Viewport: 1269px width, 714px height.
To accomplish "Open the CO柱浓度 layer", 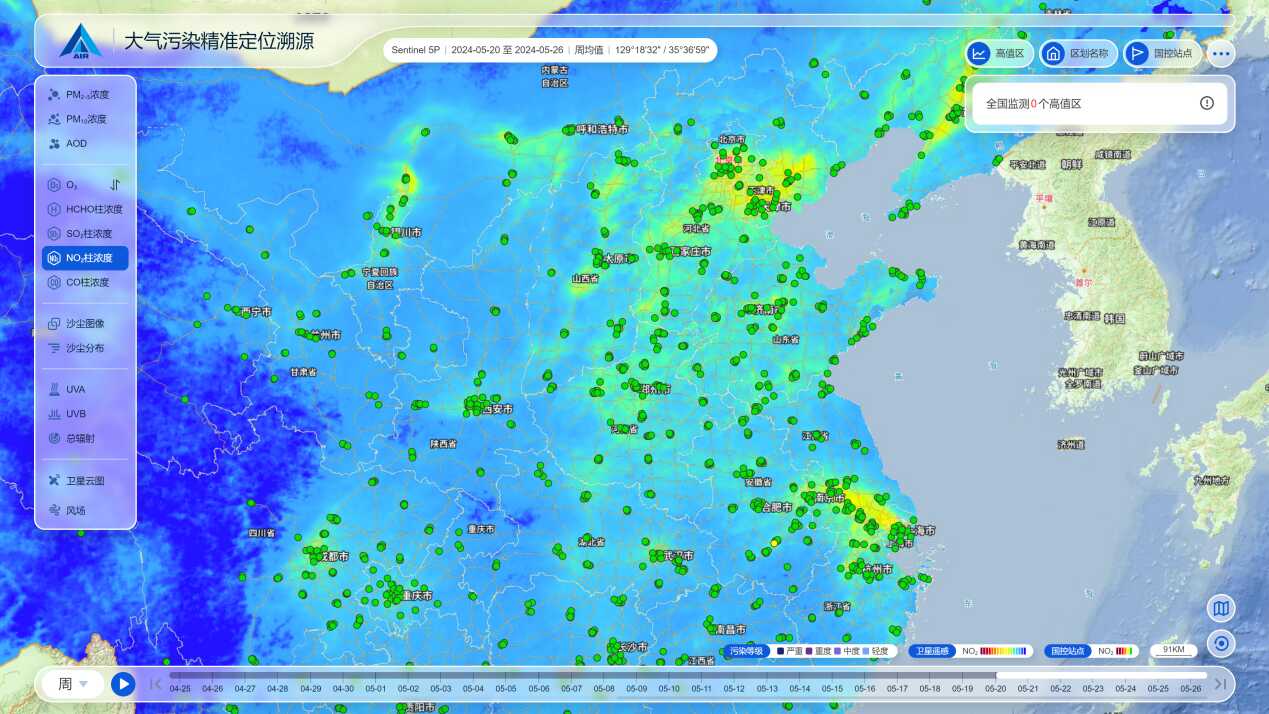I will pyautogui.click(x=84, y=282).
